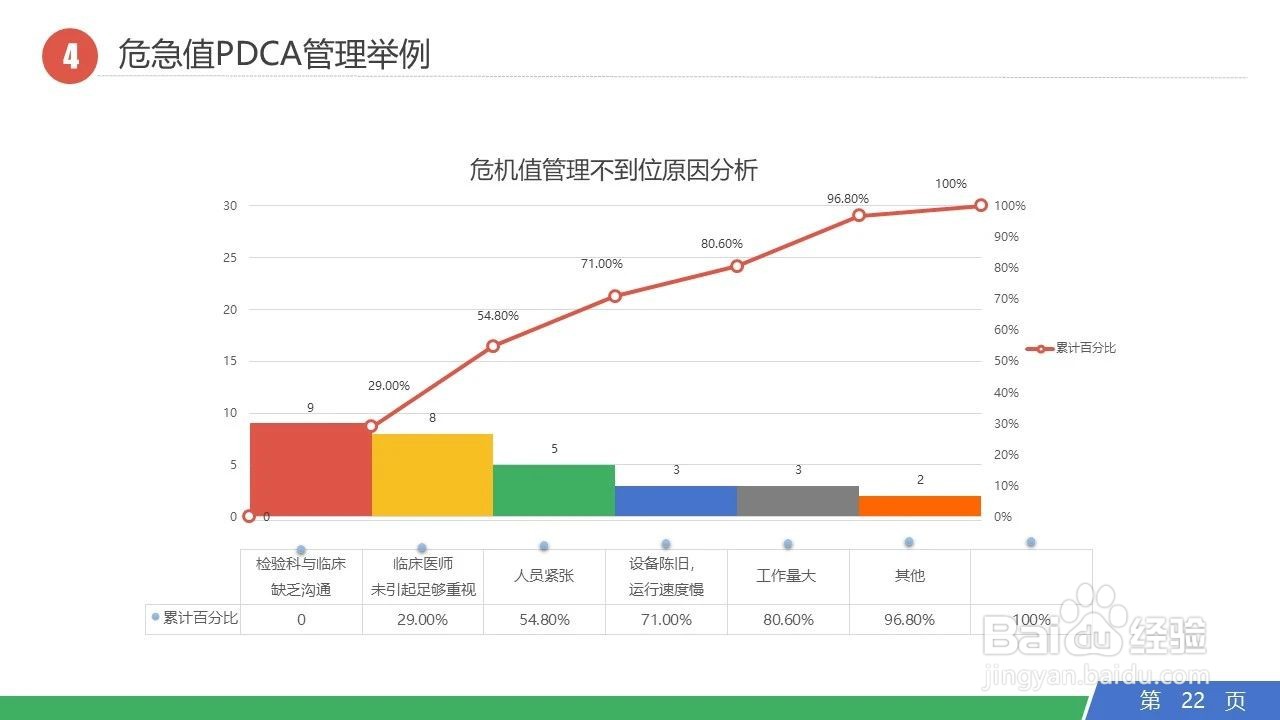Viewport: 1280px width, 720px height.
Task: Select the red bar for 检验科与临床缺乏沟通
Action: [x=308, y=470]
